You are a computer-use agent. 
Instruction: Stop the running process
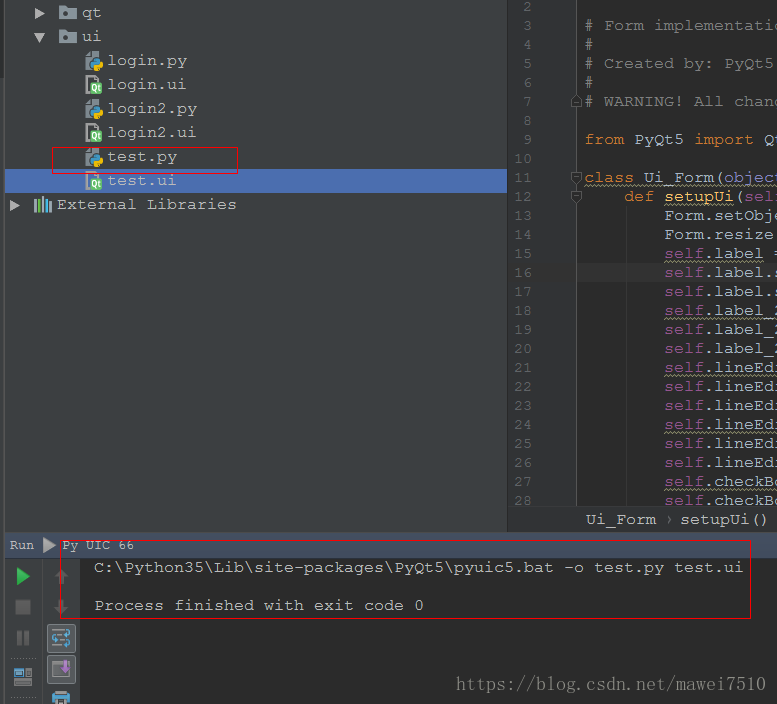[23, 607]
